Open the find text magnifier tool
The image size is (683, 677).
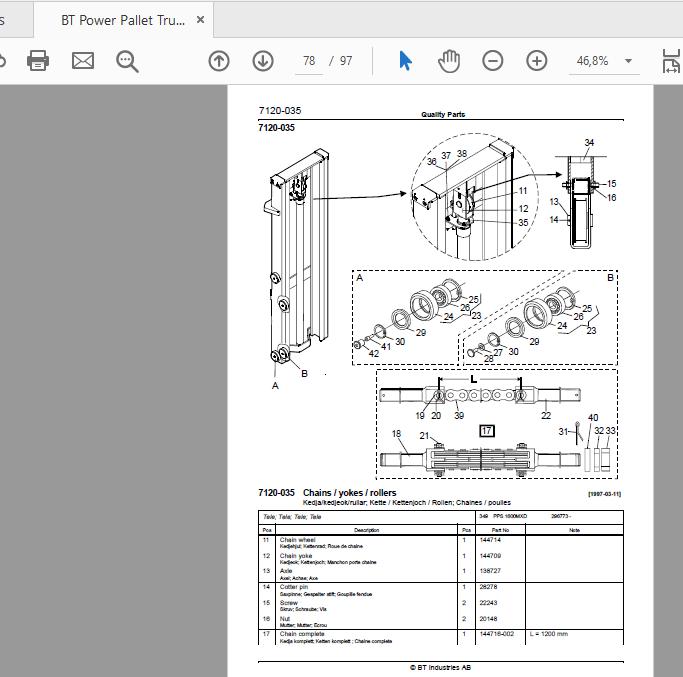coord(127,61)
